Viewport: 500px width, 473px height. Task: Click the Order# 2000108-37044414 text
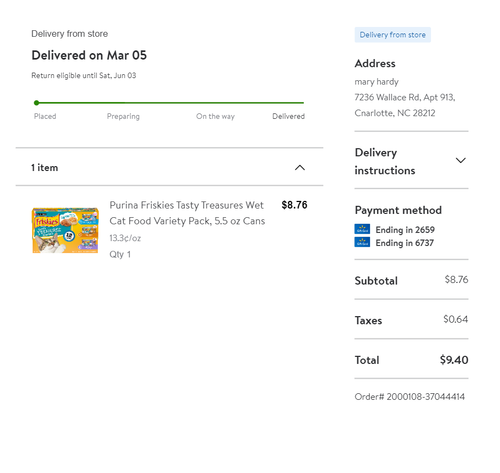[409, 397]
